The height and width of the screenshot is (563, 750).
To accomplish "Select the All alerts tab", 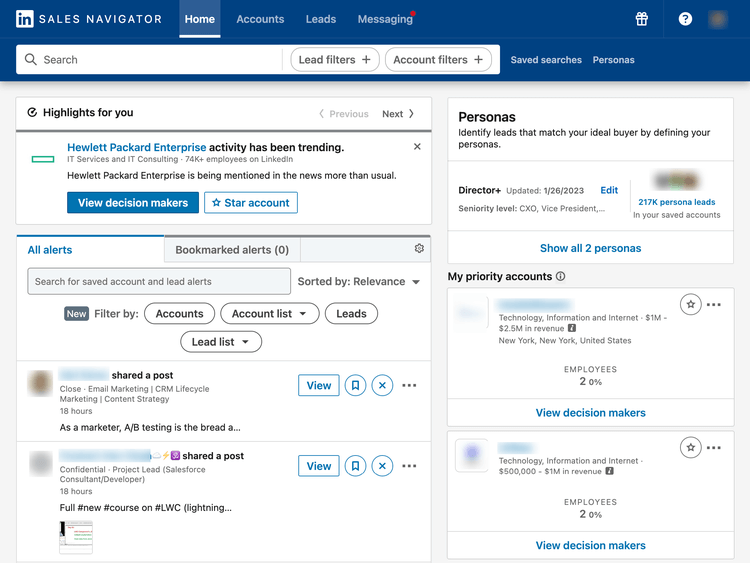I will (x=90, y=250).
